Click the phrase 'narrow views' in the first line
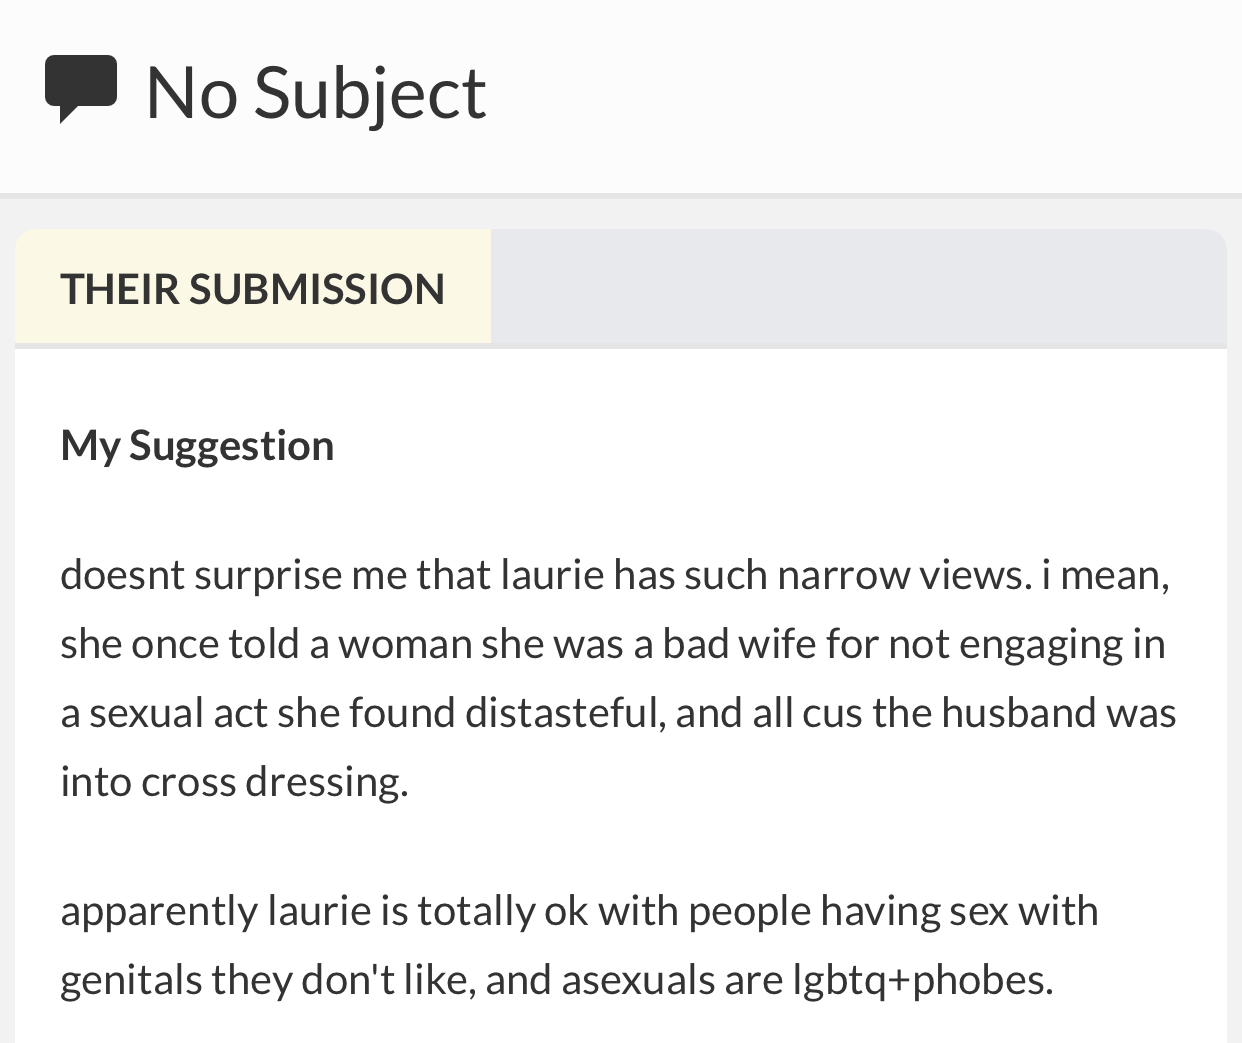The image size is (1242, 1043). 905,575
